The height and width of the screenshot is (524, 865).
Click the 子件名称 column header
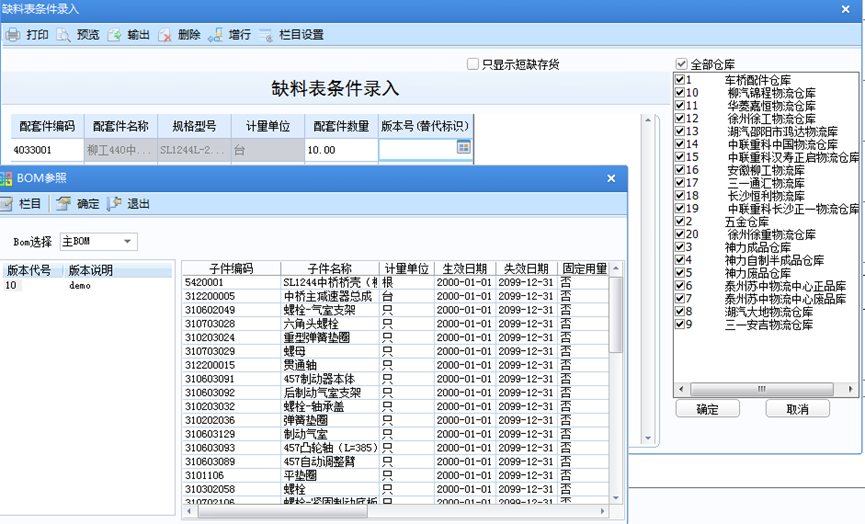(x=329, y=269)
